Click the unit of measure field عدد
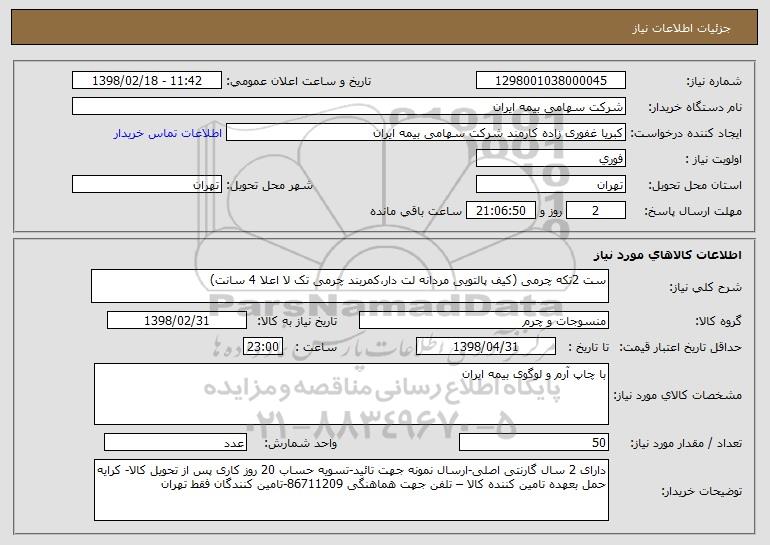The image size is (770, 545). point(175,442)
